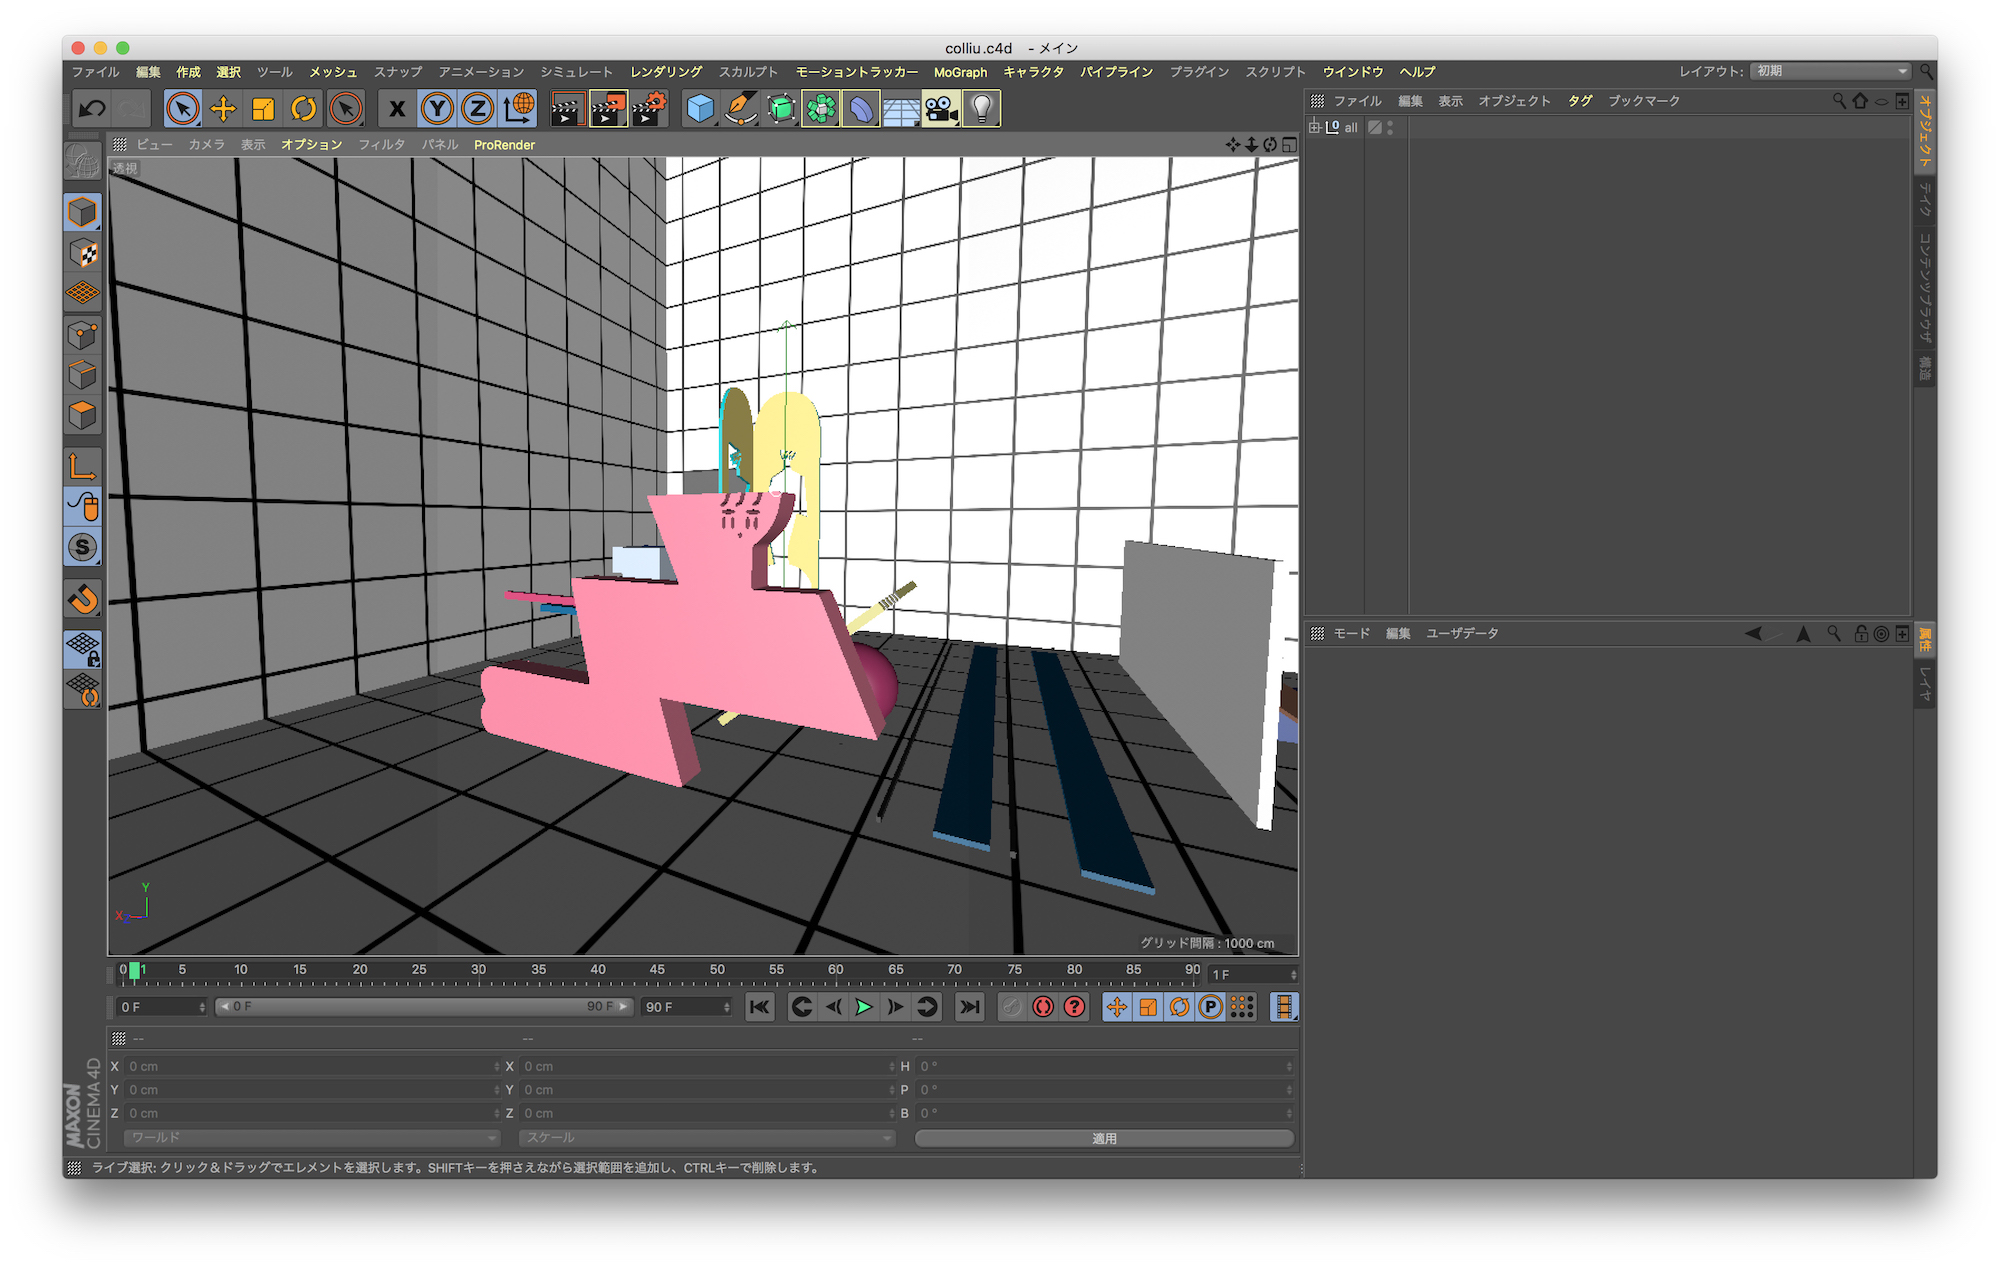The height and width of the screenshot is (1268, 2000).
Task: Click the 適用 apply button
Action: coord(1104,1138)
